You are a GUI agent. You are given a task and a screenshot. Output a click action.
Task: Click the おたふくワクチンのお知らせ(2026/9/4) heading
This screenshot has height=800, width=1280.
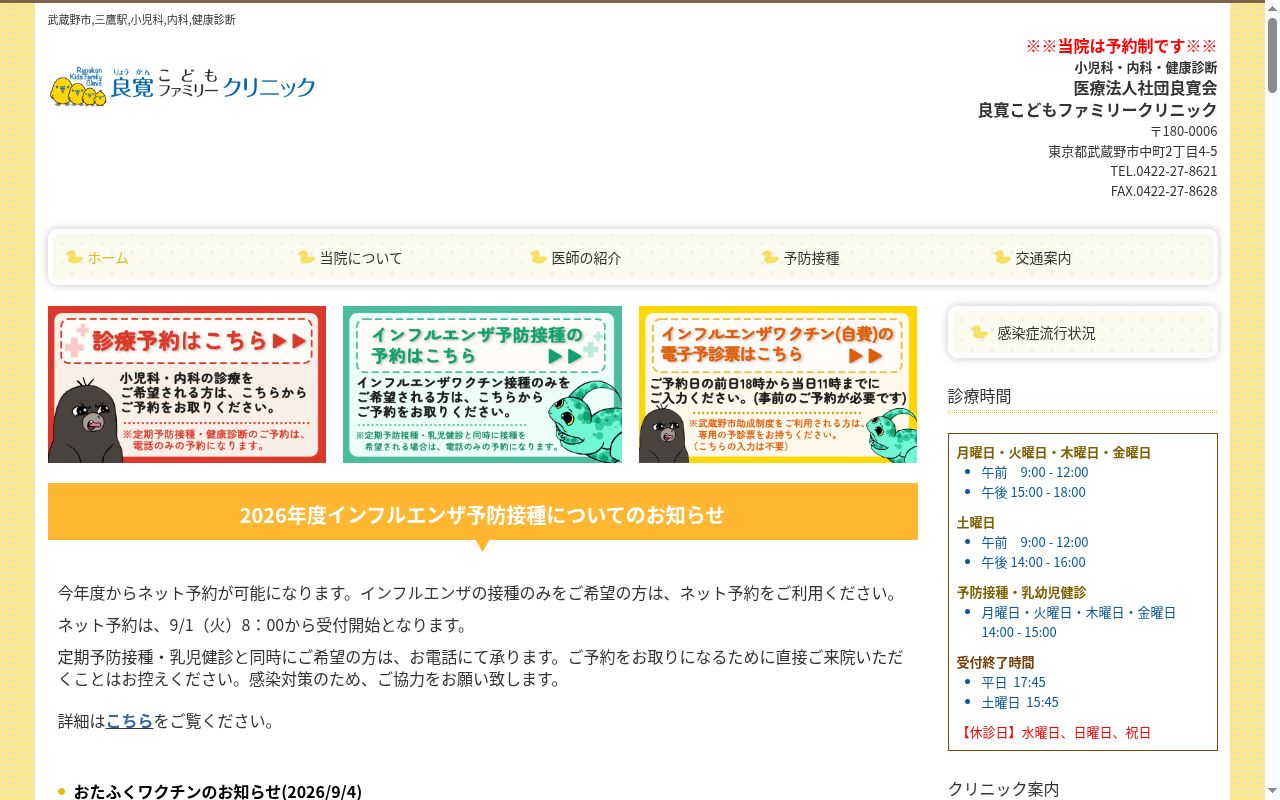pos(217,791)
